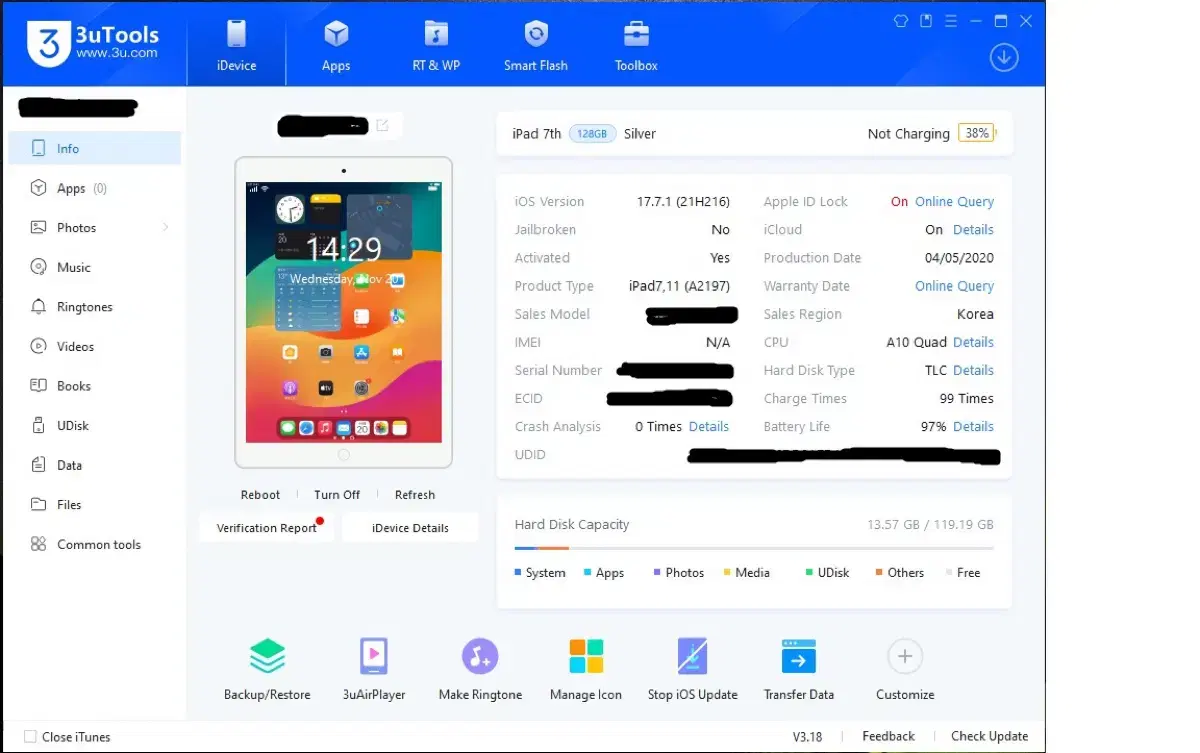Click the 128GB storage badge
Viewport: 1200px width, 753px height.
[x=592, y=134]
